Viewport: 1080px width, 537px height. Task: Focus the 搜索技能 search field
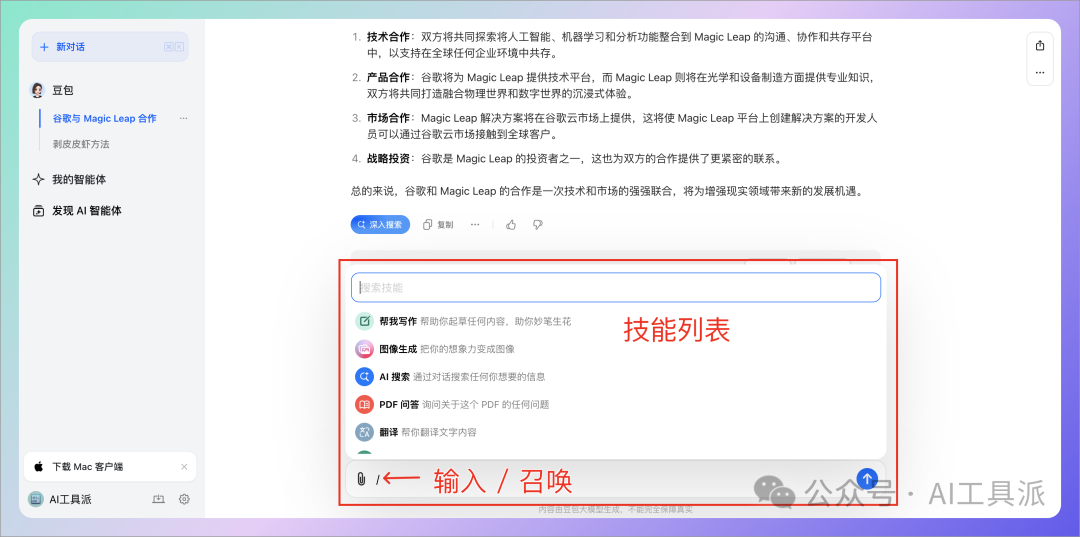tap(616, 287)
